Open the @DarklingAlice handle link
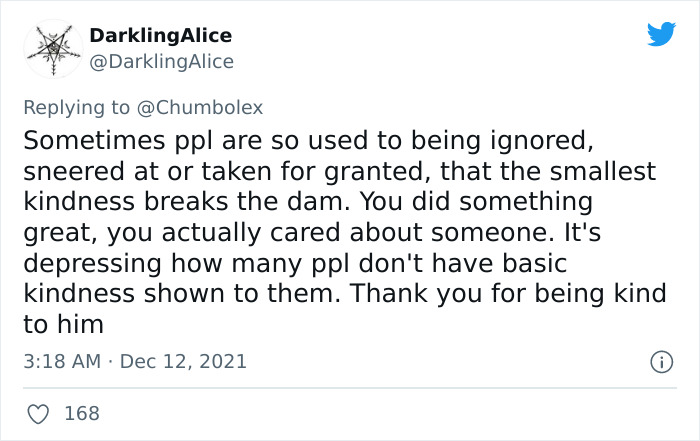Screen dimensions: 700x441 pos(161,62)
